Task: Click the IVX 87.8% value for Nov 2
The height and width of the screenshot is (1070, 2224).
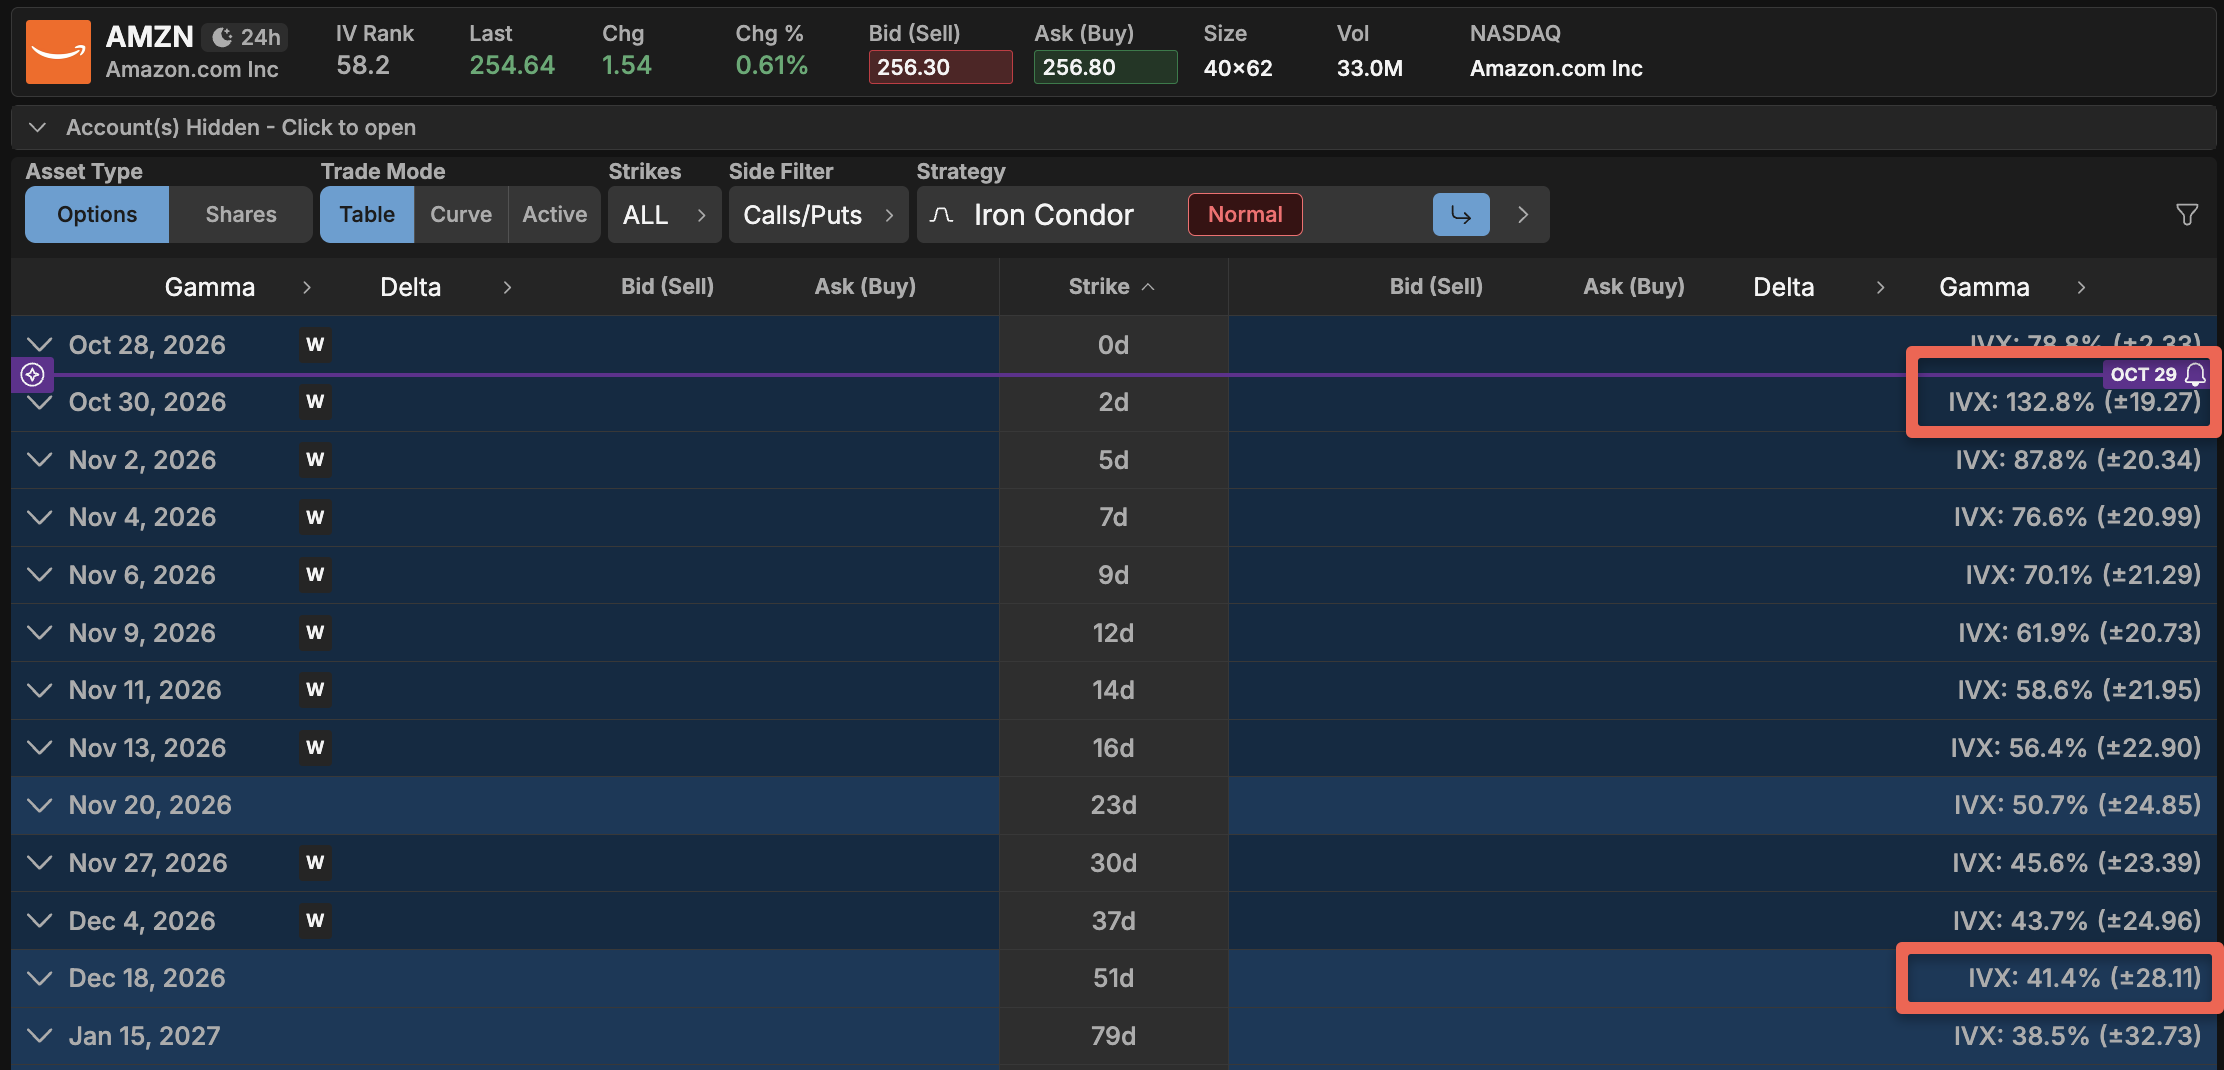Action: point(2078,460)
